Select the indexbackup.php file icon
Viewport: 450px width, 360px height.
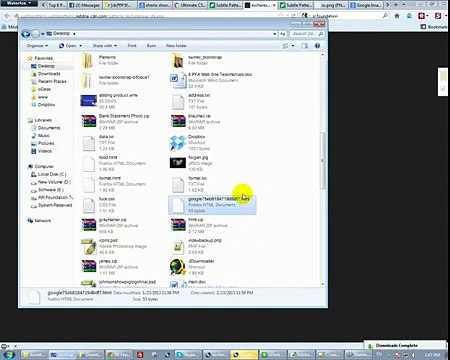pos(178,246)
